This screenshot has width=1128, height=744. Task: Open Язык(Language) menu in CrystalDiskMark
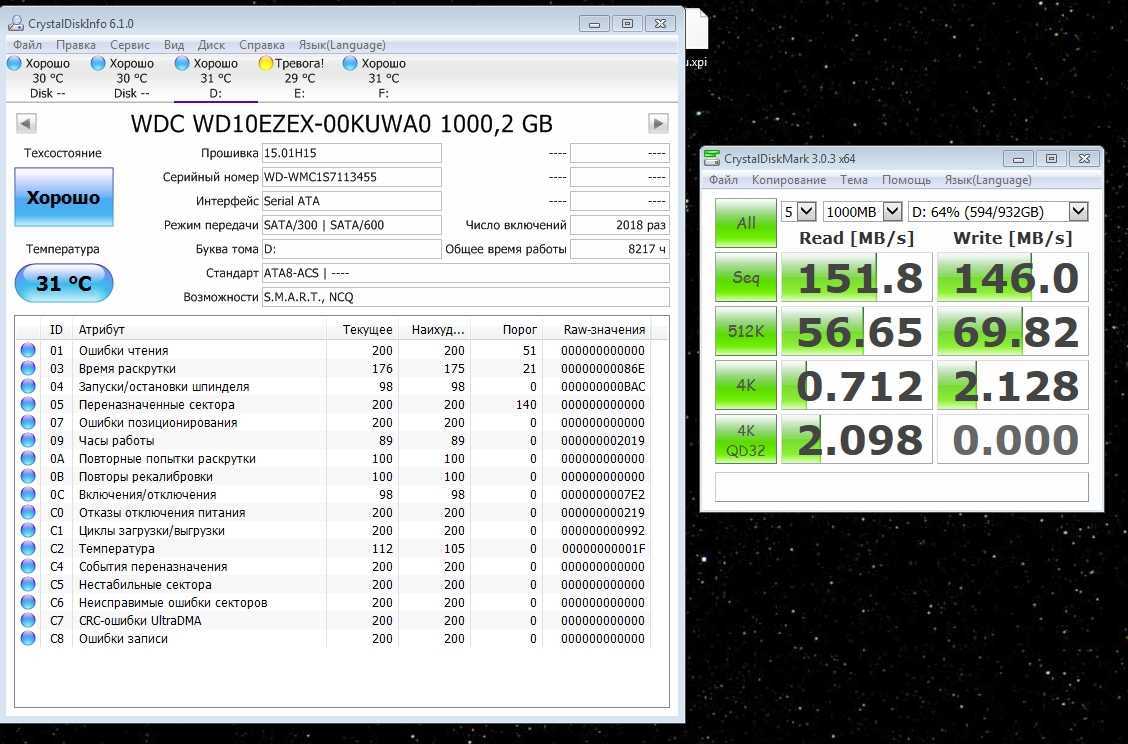point(988,180)
